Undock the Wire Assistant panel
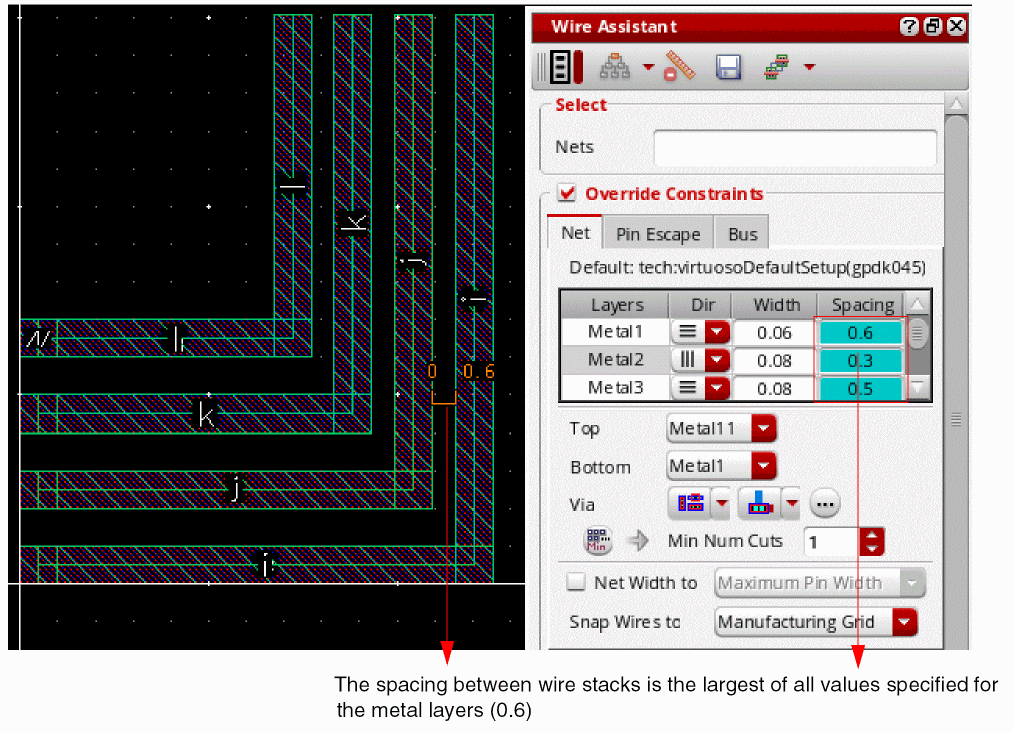This screenshot has width=1013, height=732. (933, 26)
